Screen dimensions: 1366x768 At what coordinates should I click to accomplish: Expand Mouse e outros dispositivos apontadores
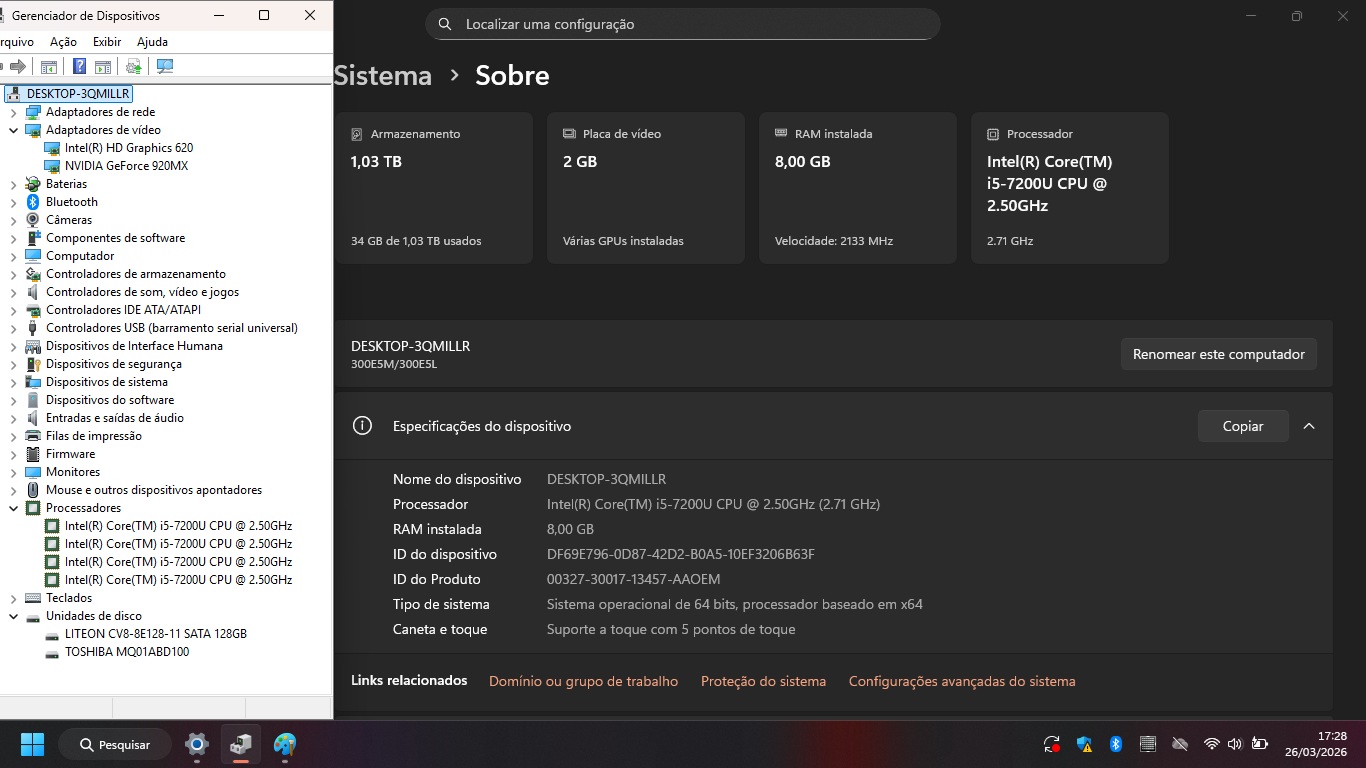click(x=14, y=490)
